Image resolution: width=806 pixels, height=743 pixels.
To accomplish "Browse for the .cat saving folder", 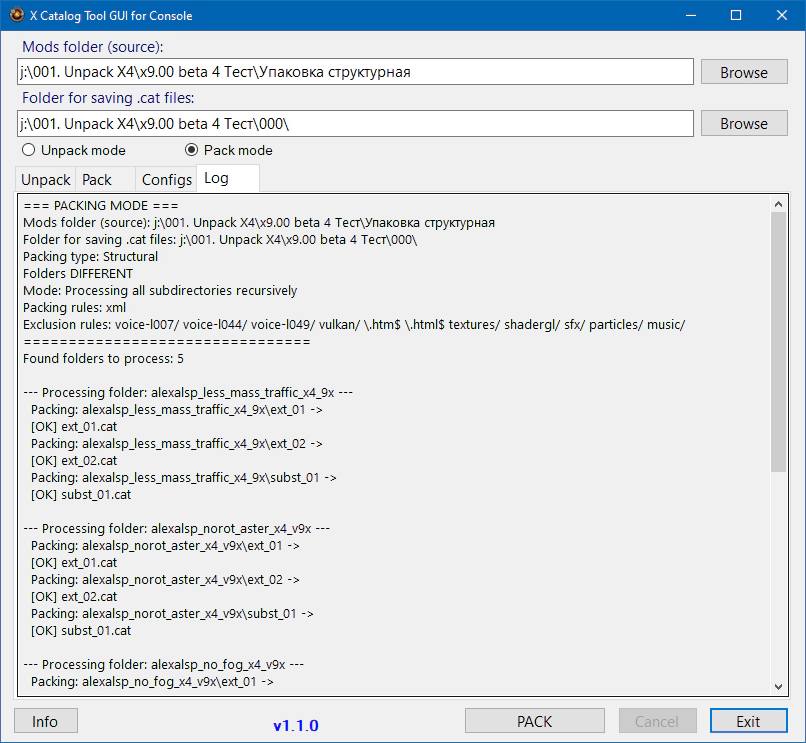I will click(744, 124).
